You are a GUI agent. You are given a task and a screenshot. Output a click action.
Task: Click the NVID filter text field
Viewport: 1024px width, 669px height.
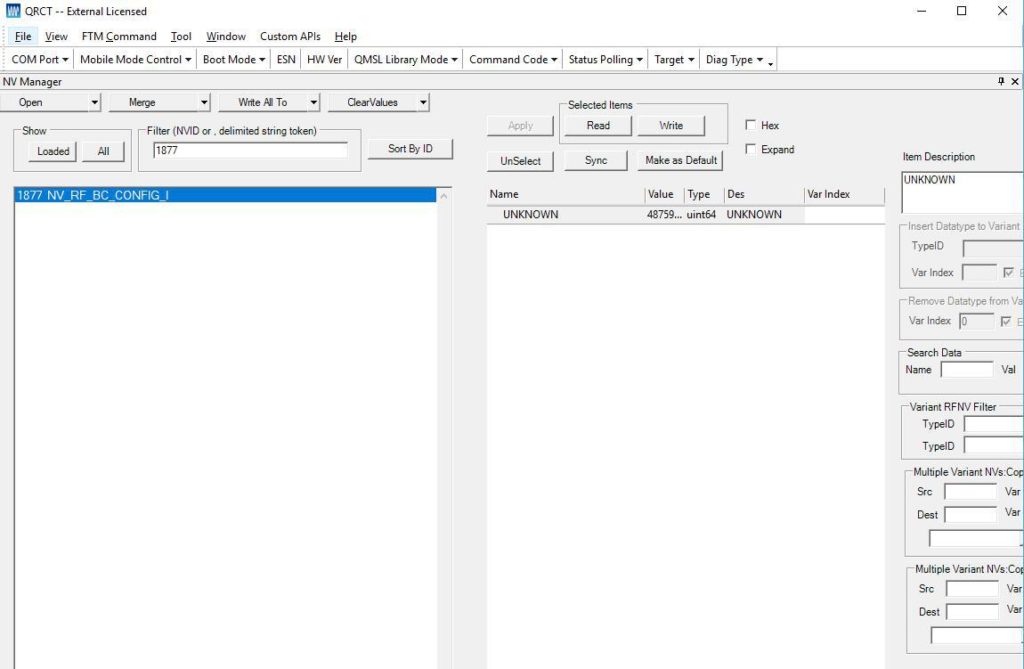(x=250, y=150)
